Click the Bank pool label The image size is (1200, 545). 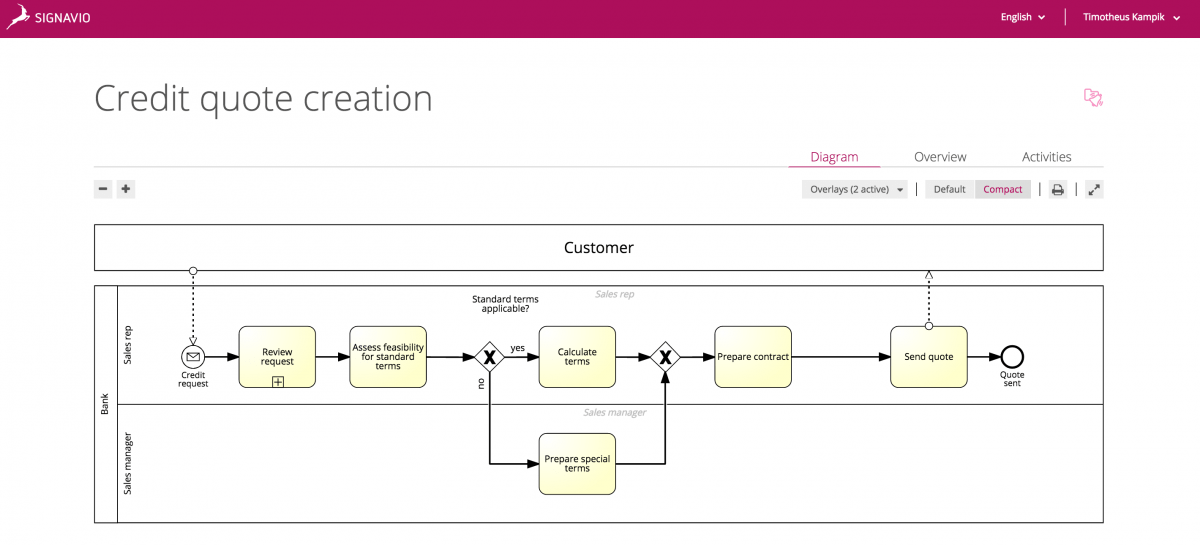point(106,404)
